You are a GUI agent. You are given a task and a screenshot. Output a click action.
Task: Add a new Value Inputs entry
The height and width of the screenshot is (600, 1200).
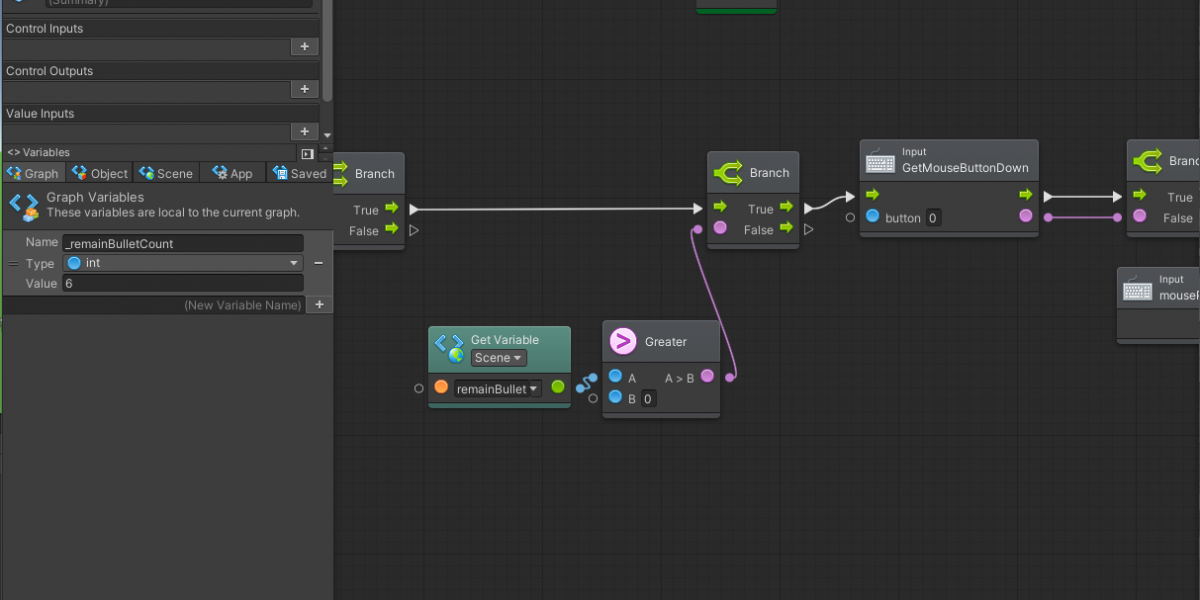304,132
